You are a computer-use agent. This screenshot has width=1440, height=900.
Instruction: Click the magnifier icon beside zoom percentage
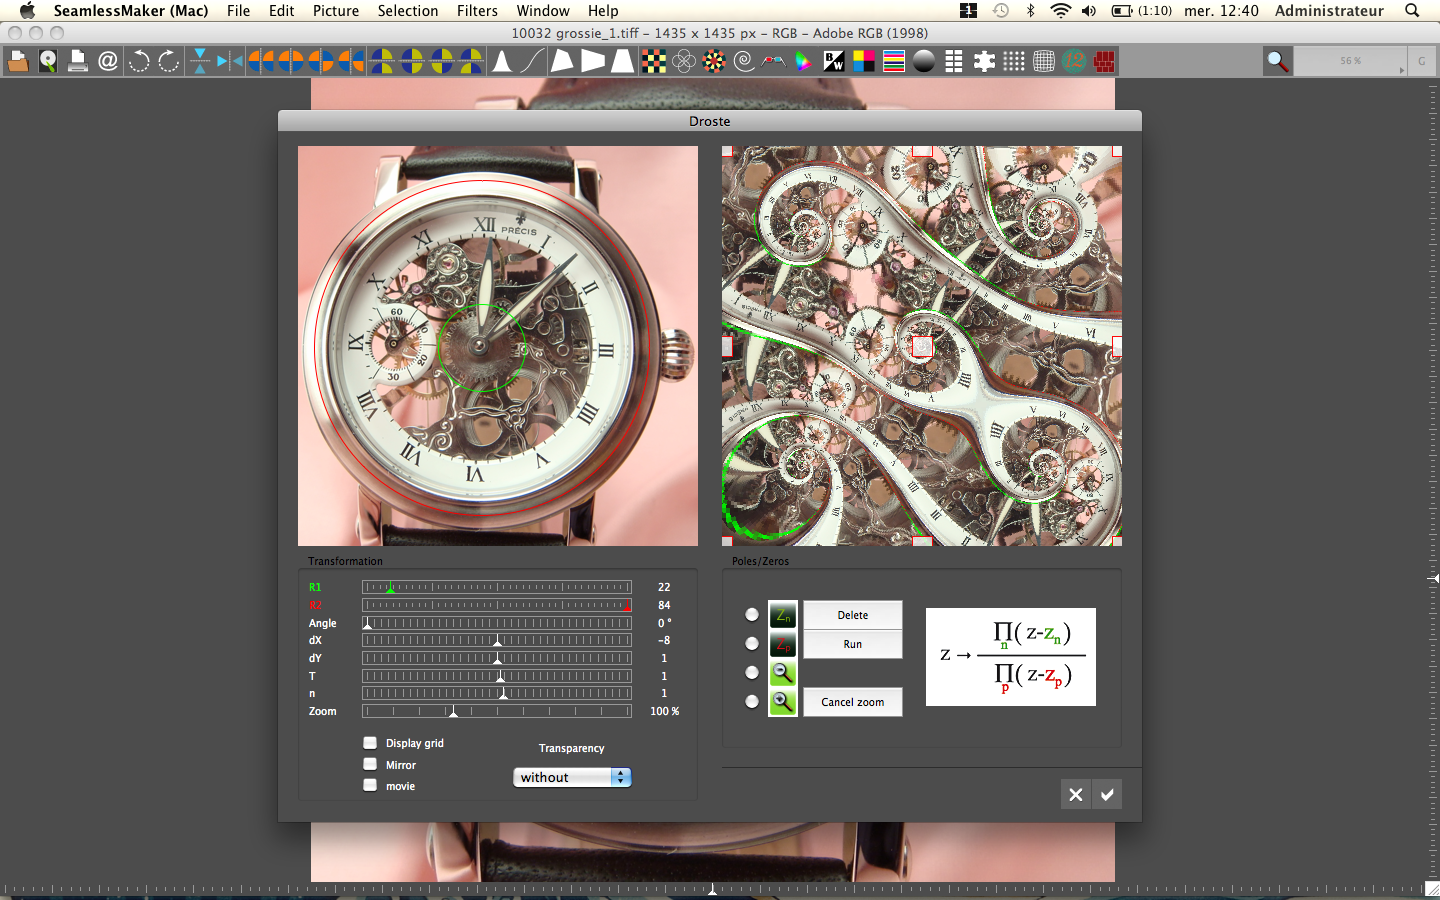pyautogui.click(x=1277, y=62)
